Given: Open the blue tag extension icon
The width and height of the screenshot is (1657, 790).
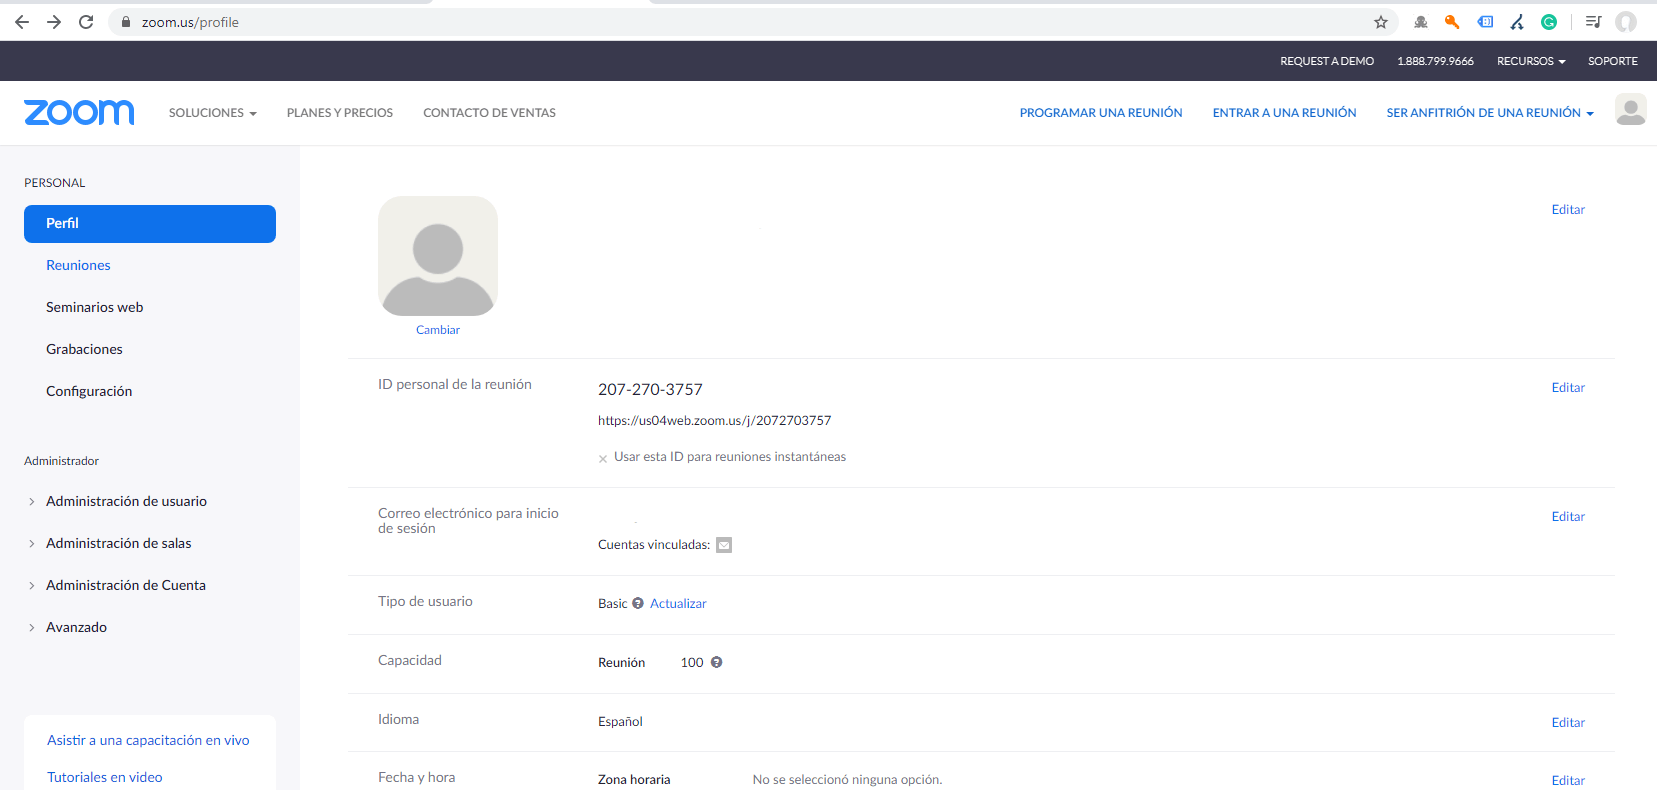Looking at the screenshot, I should 1486,22.
